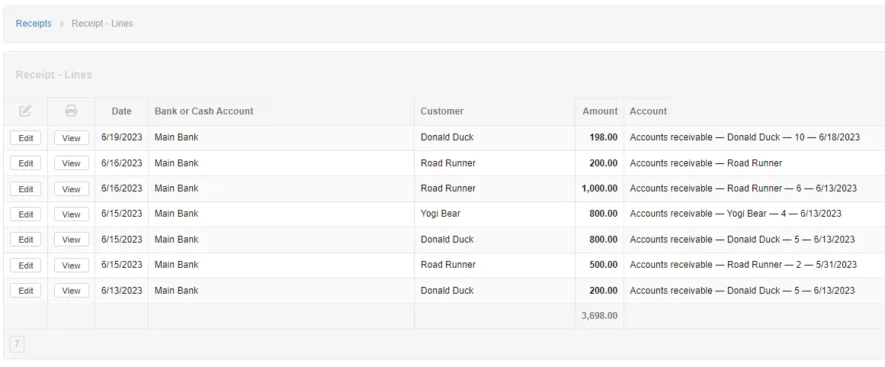Sort by the Customer column header

pos(442,111)
